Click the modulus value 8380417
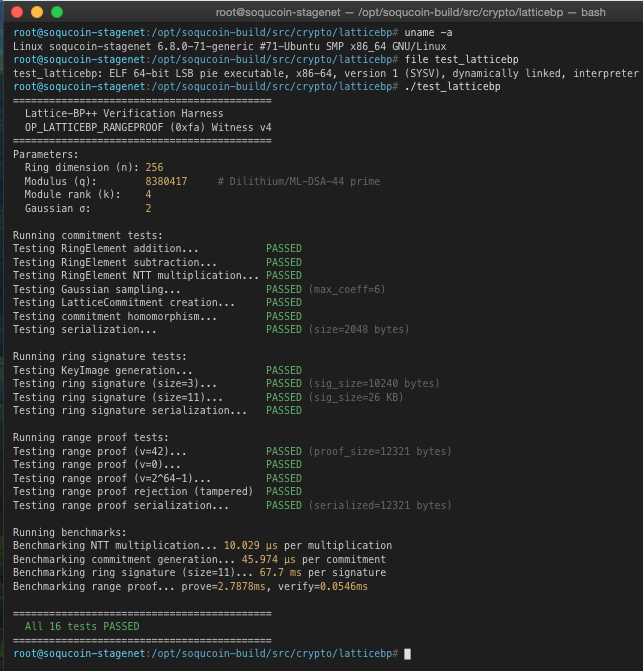643x671 pixels. (166, 181)
